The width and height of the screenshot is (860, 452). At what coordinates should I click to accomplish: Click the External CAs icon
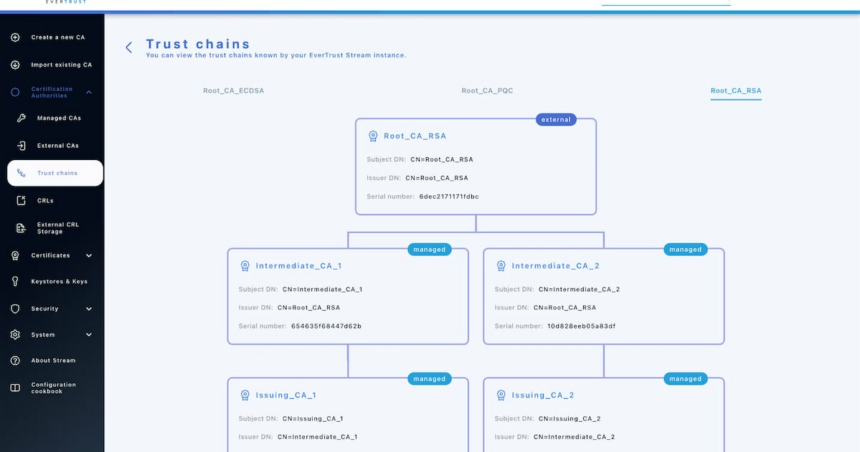coord(22,146)
